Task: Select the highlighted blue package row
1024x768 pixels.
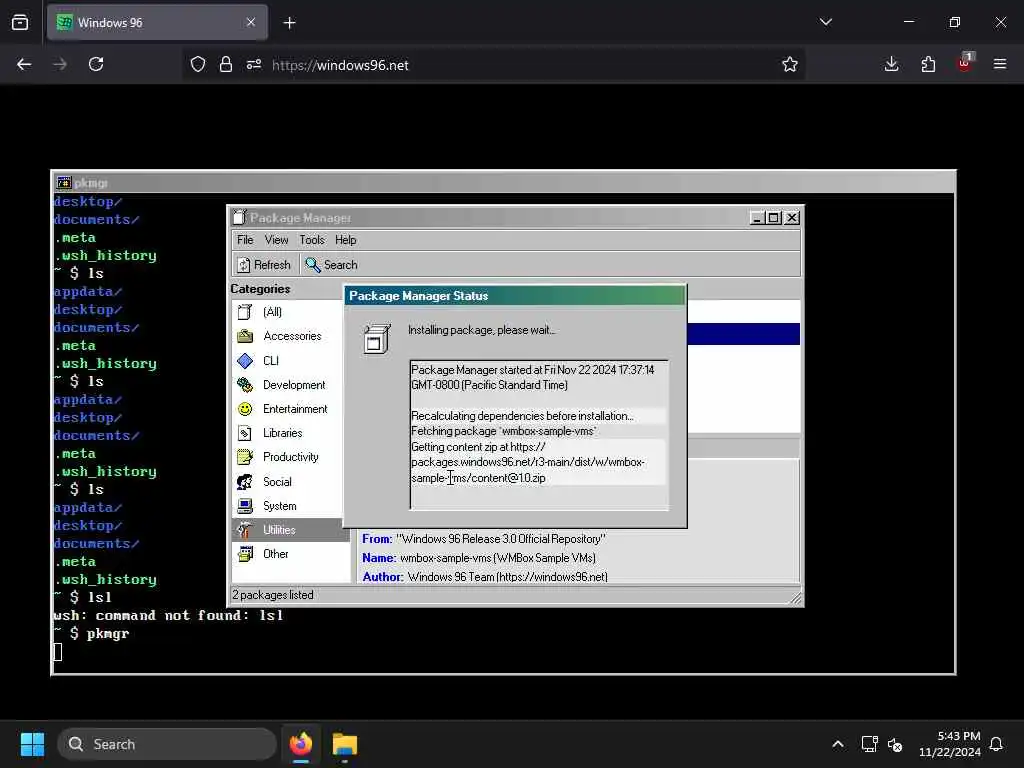Action: point(743,334)
